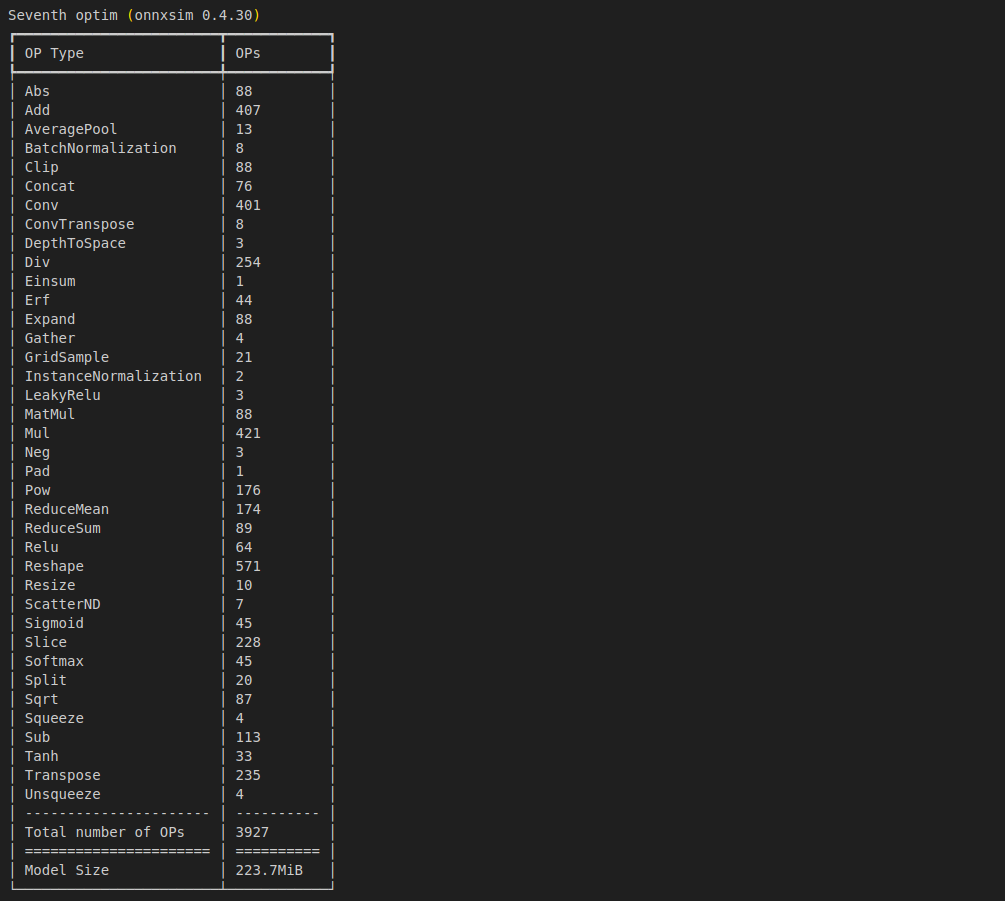
Task: Click the 'ScatterND' entry
Action: pos(63,604)
